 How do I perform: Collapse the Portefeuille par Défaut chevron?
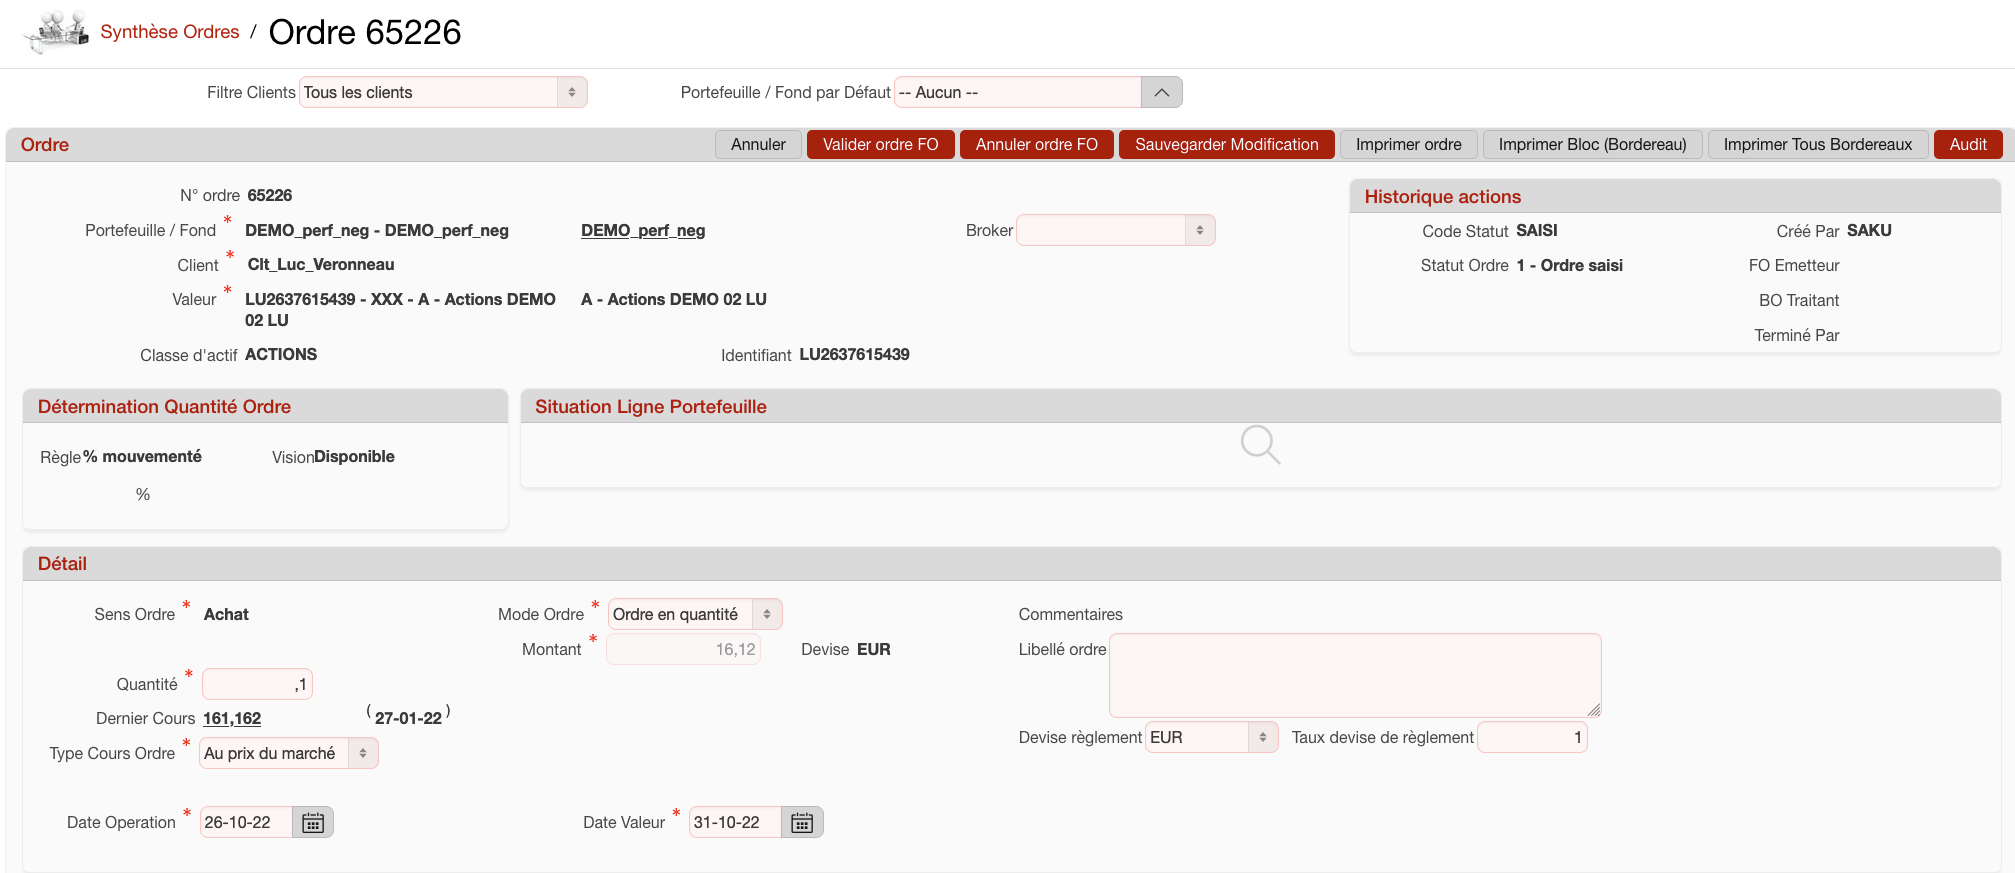pyautogui.click(x=1161, y=93)
